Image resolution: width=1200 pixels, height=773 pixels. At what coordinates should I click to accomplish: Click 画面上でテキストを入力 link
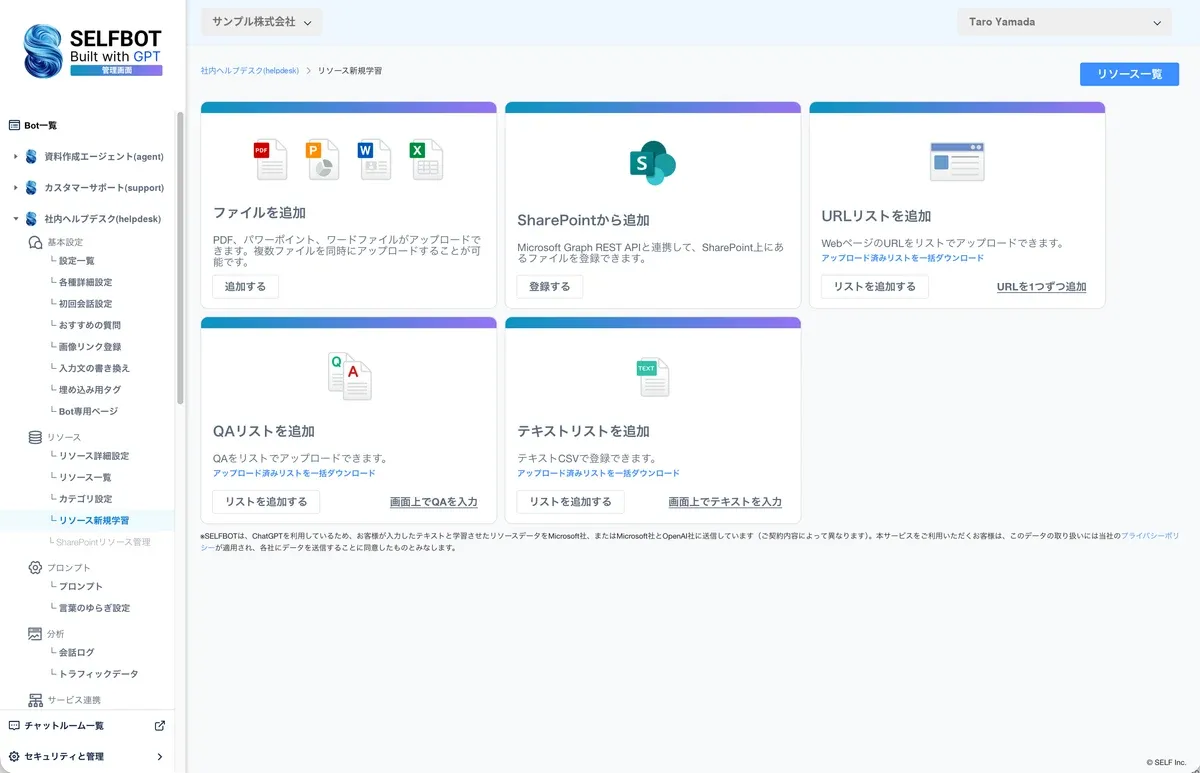click(x=725, y=502)
